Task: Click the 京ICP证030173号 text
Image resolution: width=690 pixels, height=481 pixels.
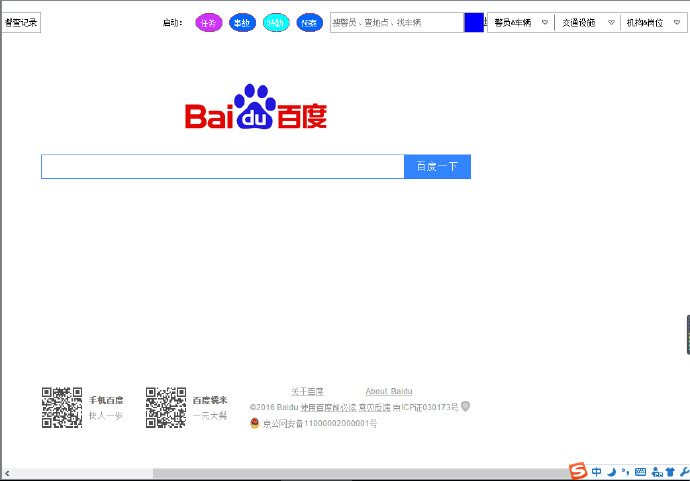Action: (426, 408)
